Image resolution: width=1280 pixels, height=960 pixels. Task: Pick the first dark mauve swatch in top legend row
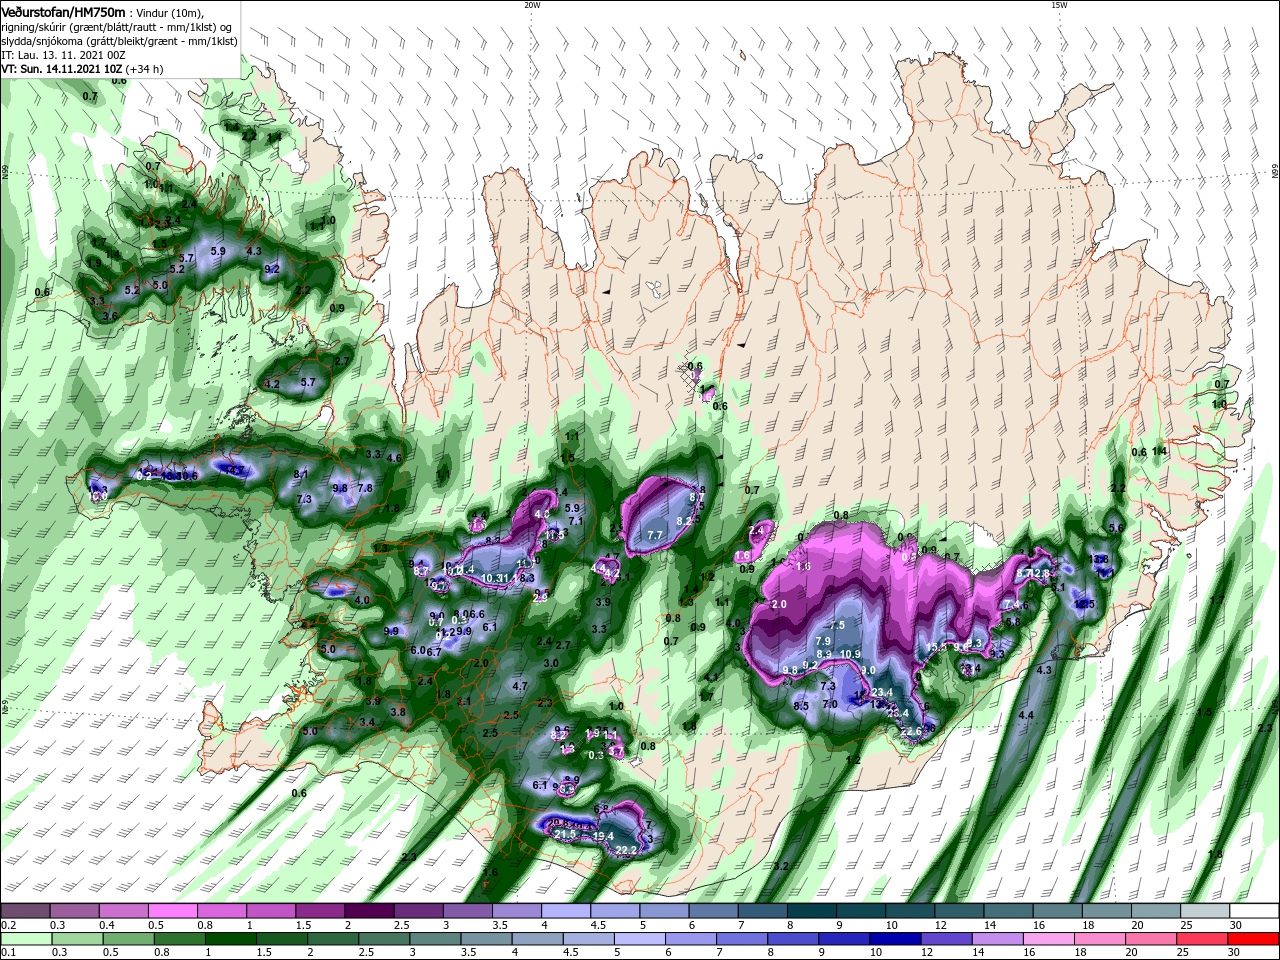click(25, 911)
